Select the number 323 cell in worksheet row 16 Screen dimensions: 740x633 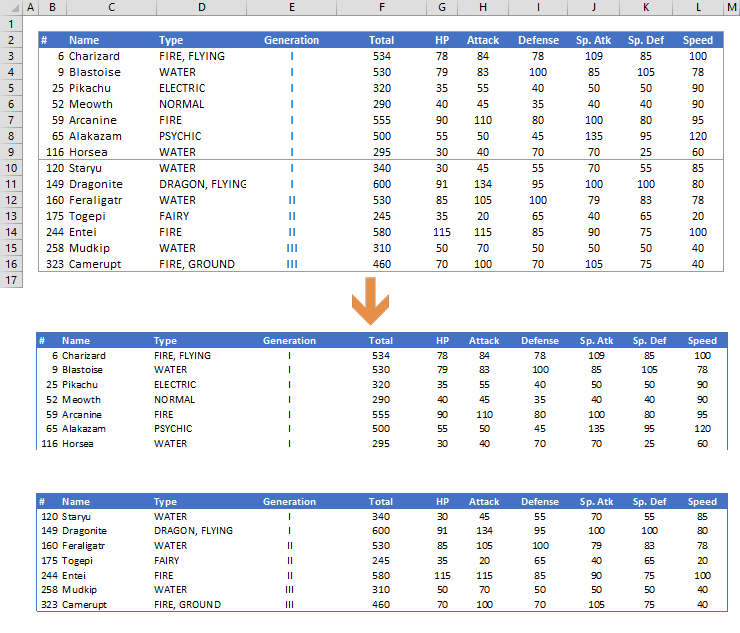click(52, 264)
